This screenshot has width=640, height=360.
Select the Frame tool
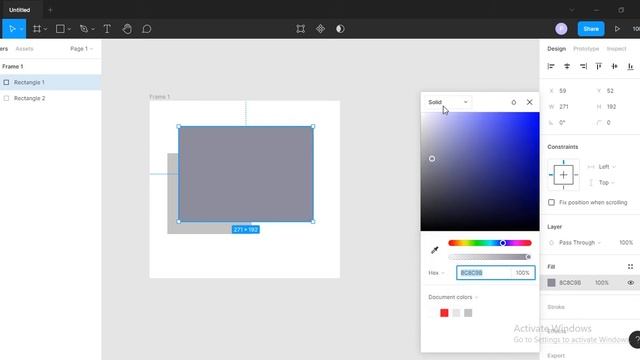pos(37,29)
